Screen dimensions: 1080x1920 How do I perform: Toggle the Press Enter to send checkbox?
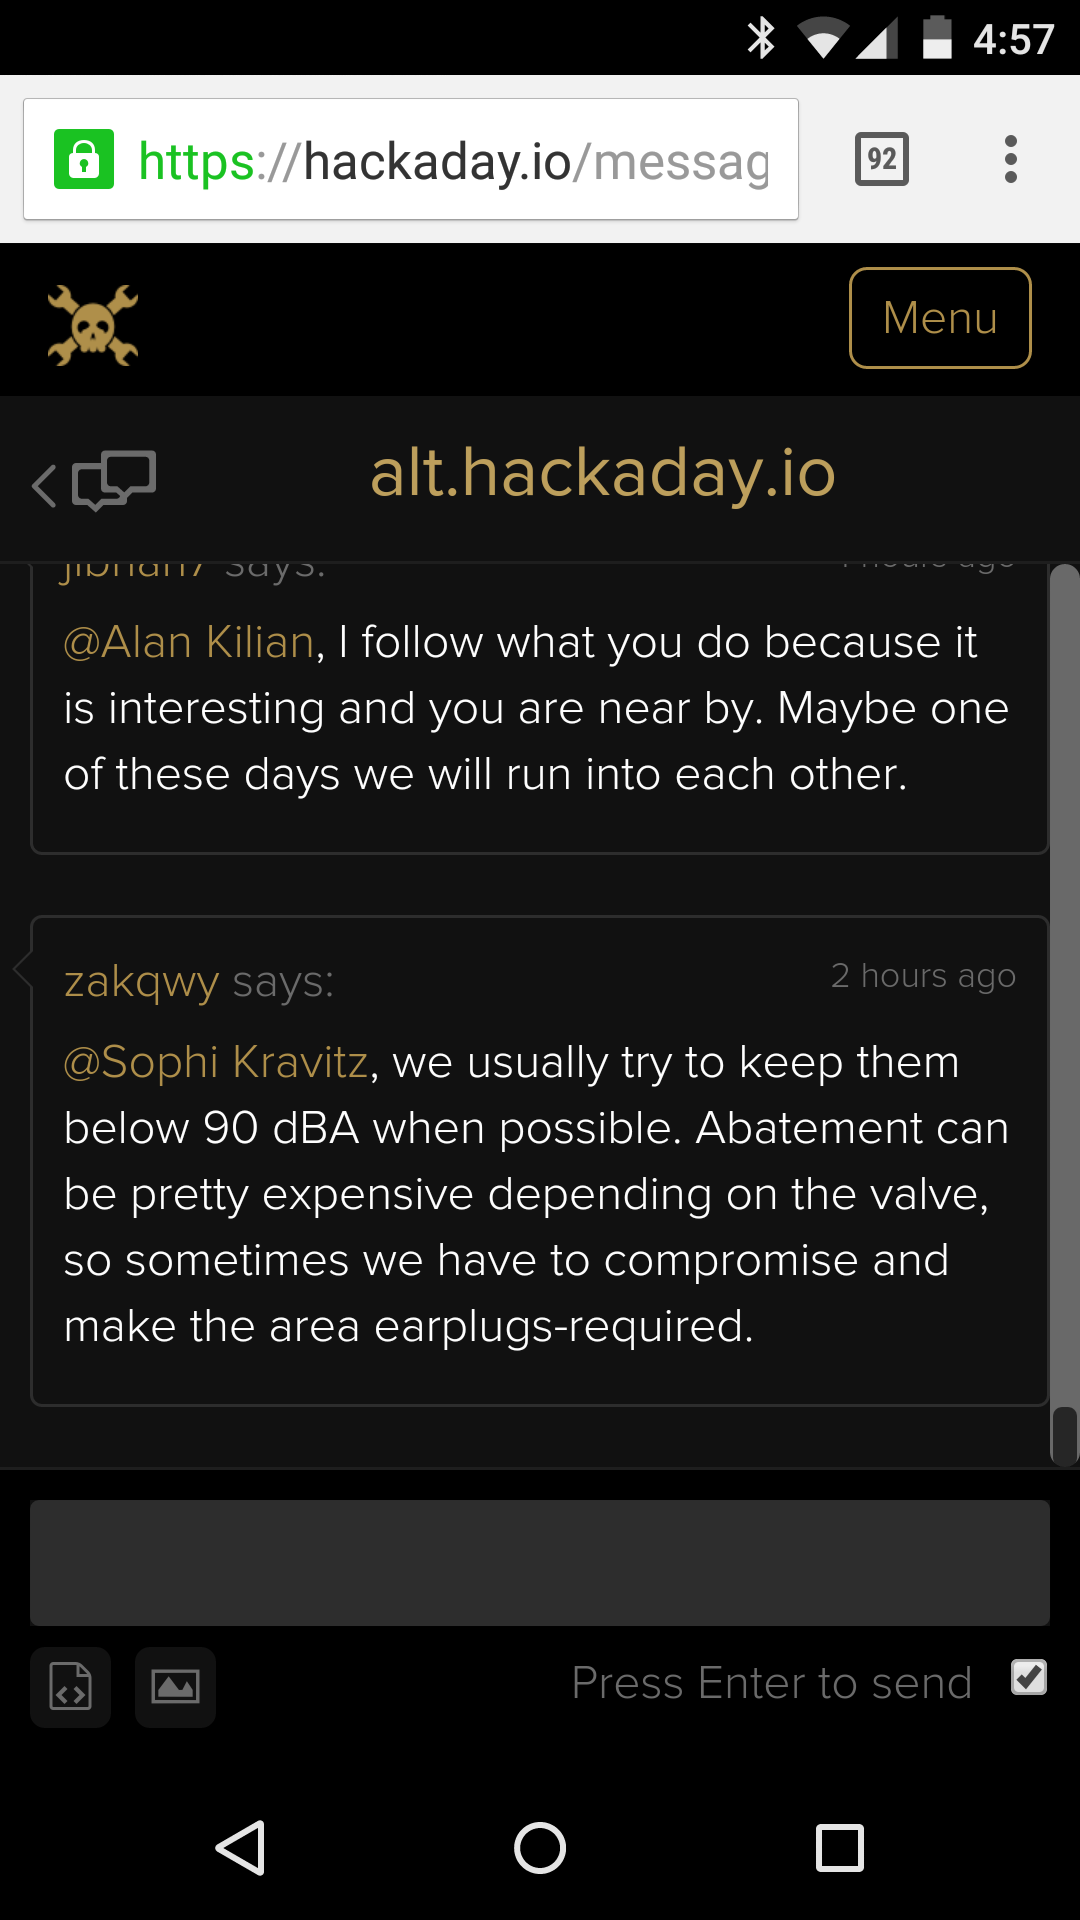(x=1029, y=1679)
